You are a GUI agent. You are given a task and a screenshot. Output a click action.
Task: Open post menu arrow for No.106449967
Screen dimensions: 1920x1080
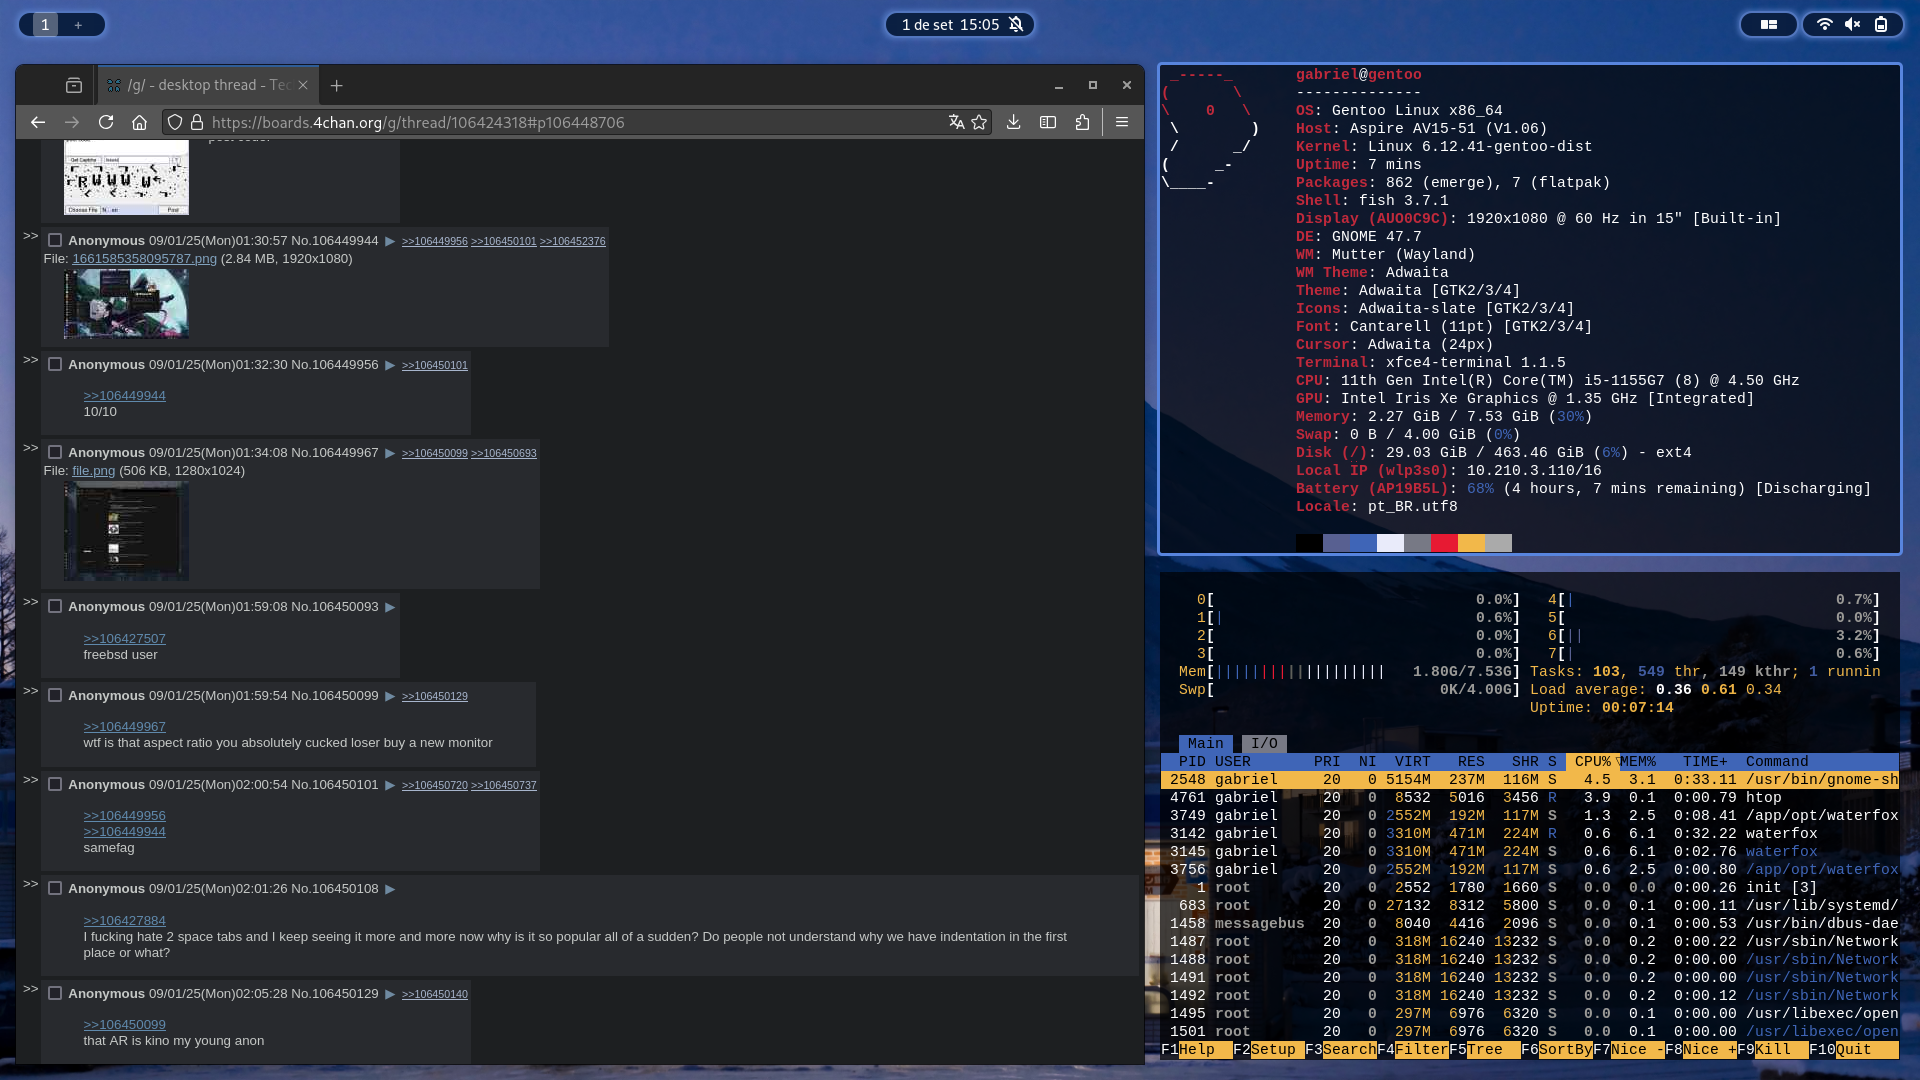[390, 453]
